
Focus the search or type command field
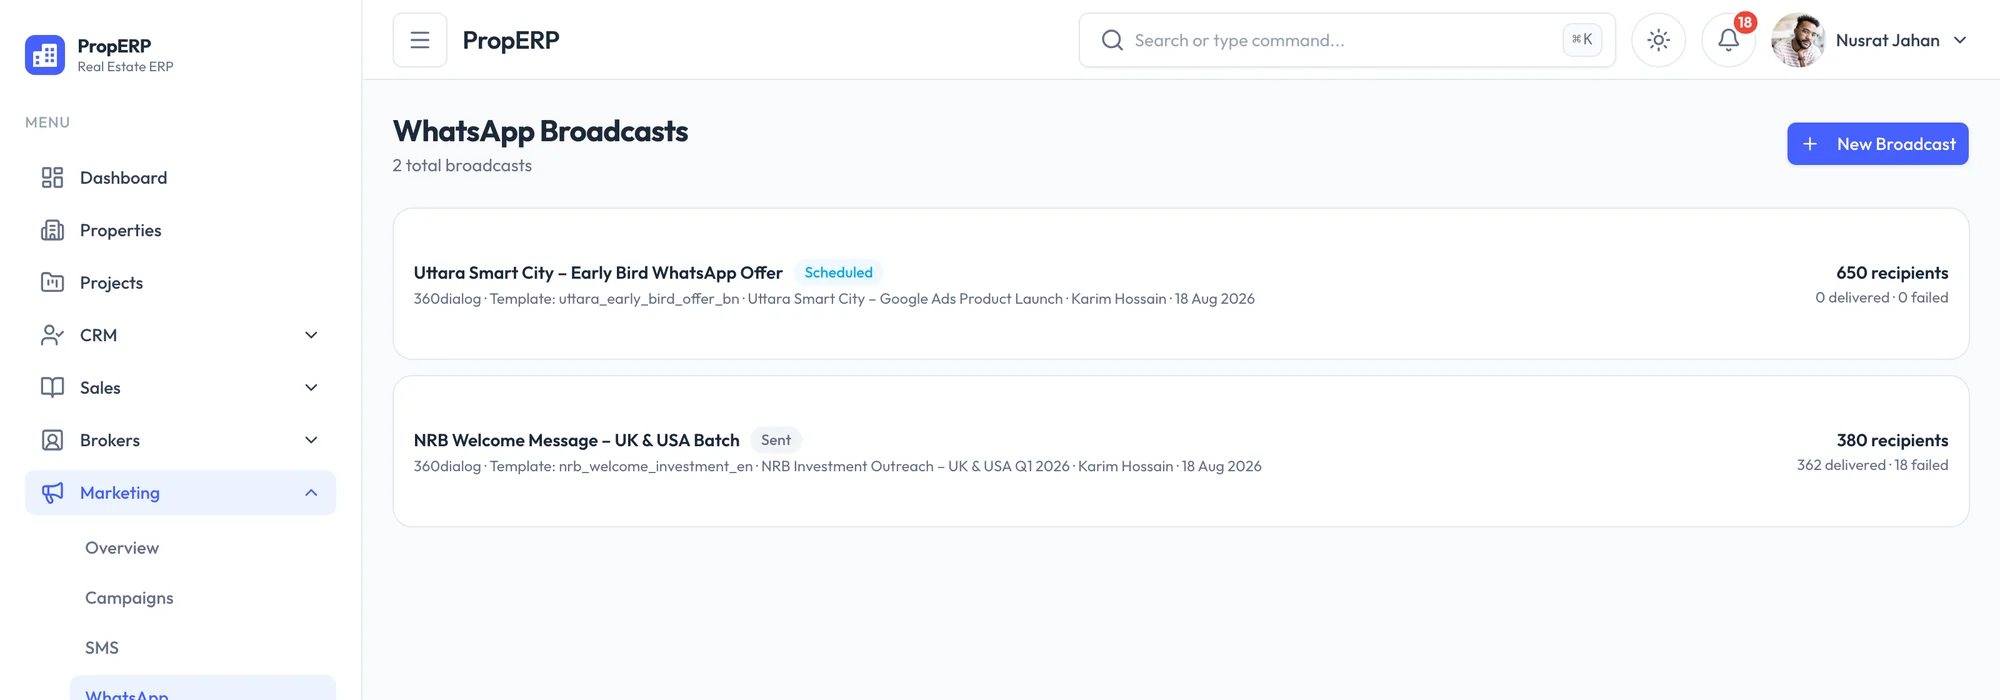1346,40
